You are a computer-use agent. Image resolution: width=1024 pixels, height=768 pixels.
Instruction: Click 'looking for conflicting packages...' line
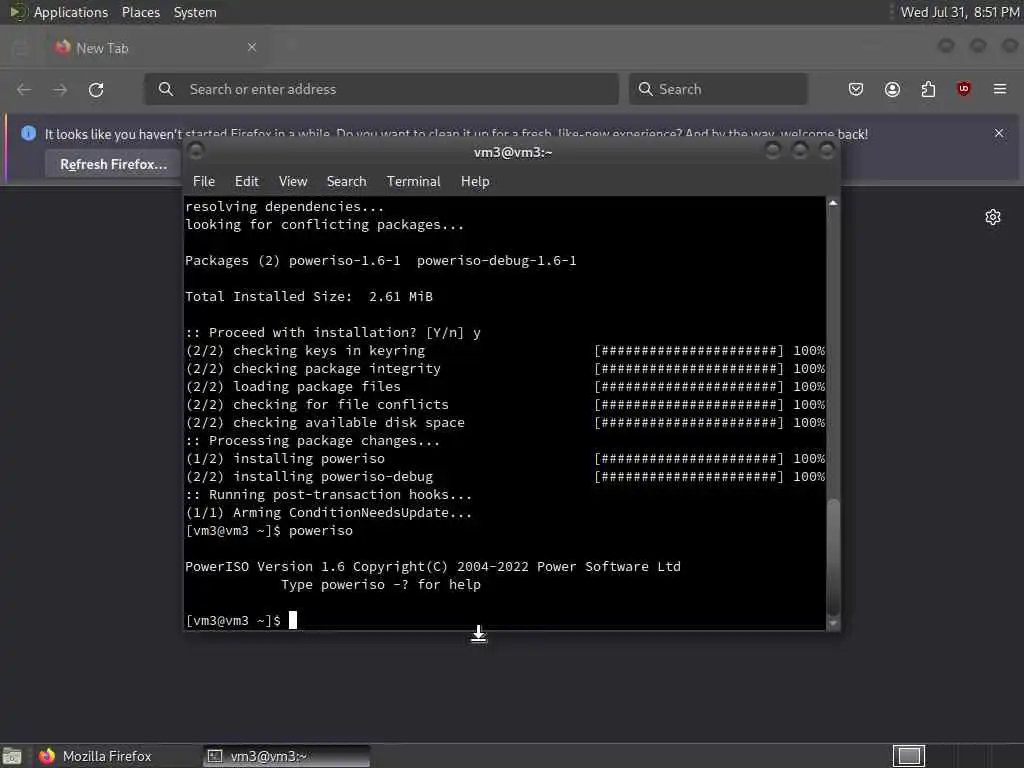tap(325, 225)
